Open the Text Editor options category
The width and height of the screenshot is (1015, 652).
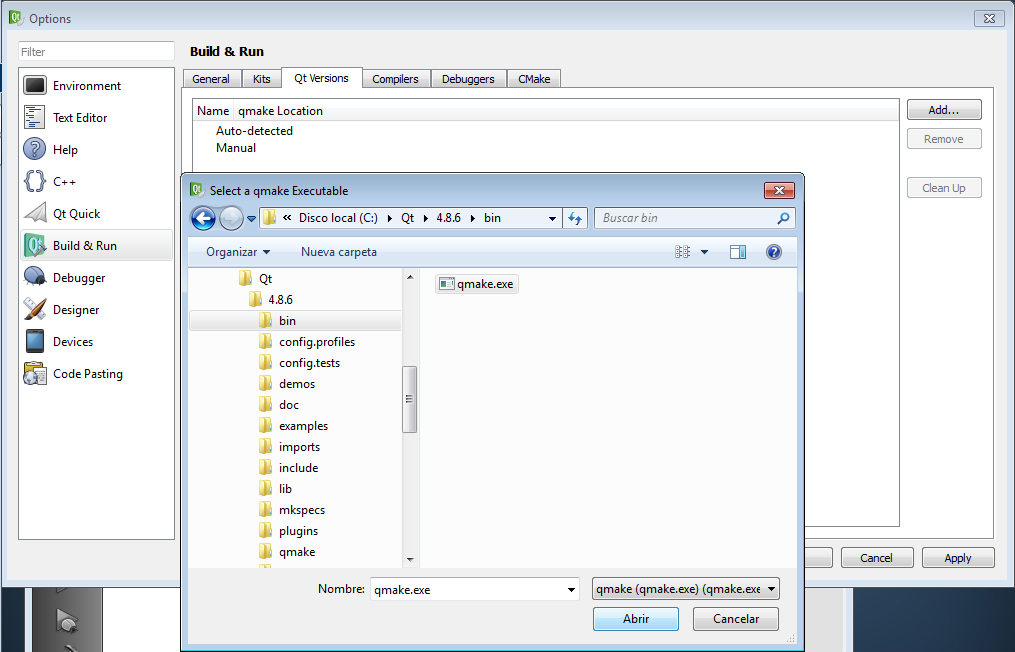96,117
